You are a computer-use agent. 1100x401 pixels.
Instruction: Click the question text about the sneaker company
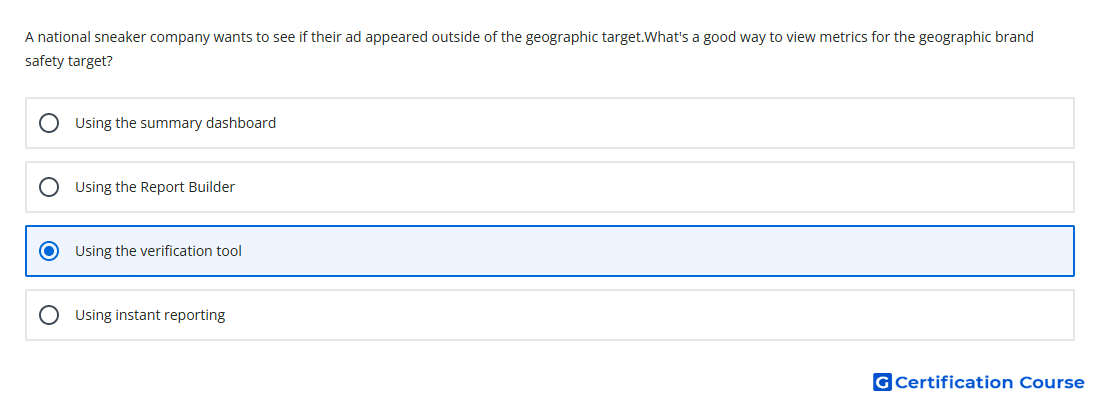(530, 49)
